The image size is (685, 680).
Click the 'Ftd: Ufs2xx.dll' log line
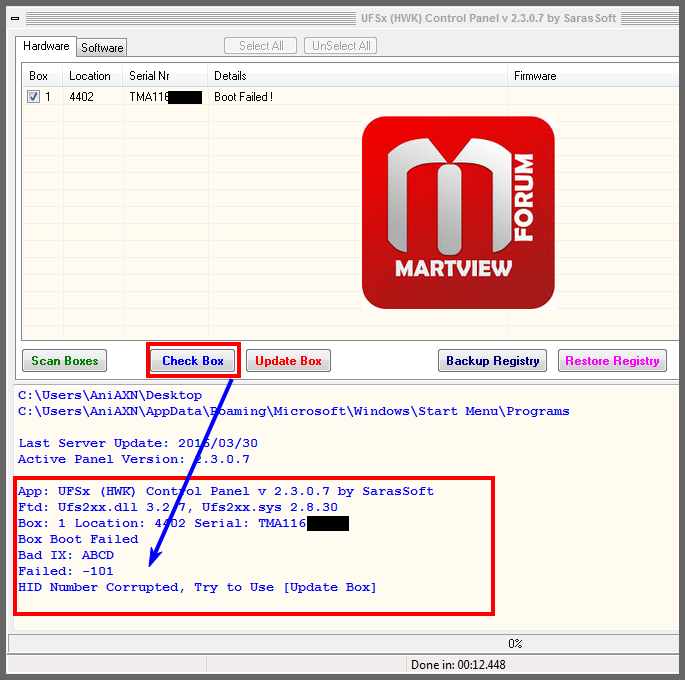tap(178, 507)
